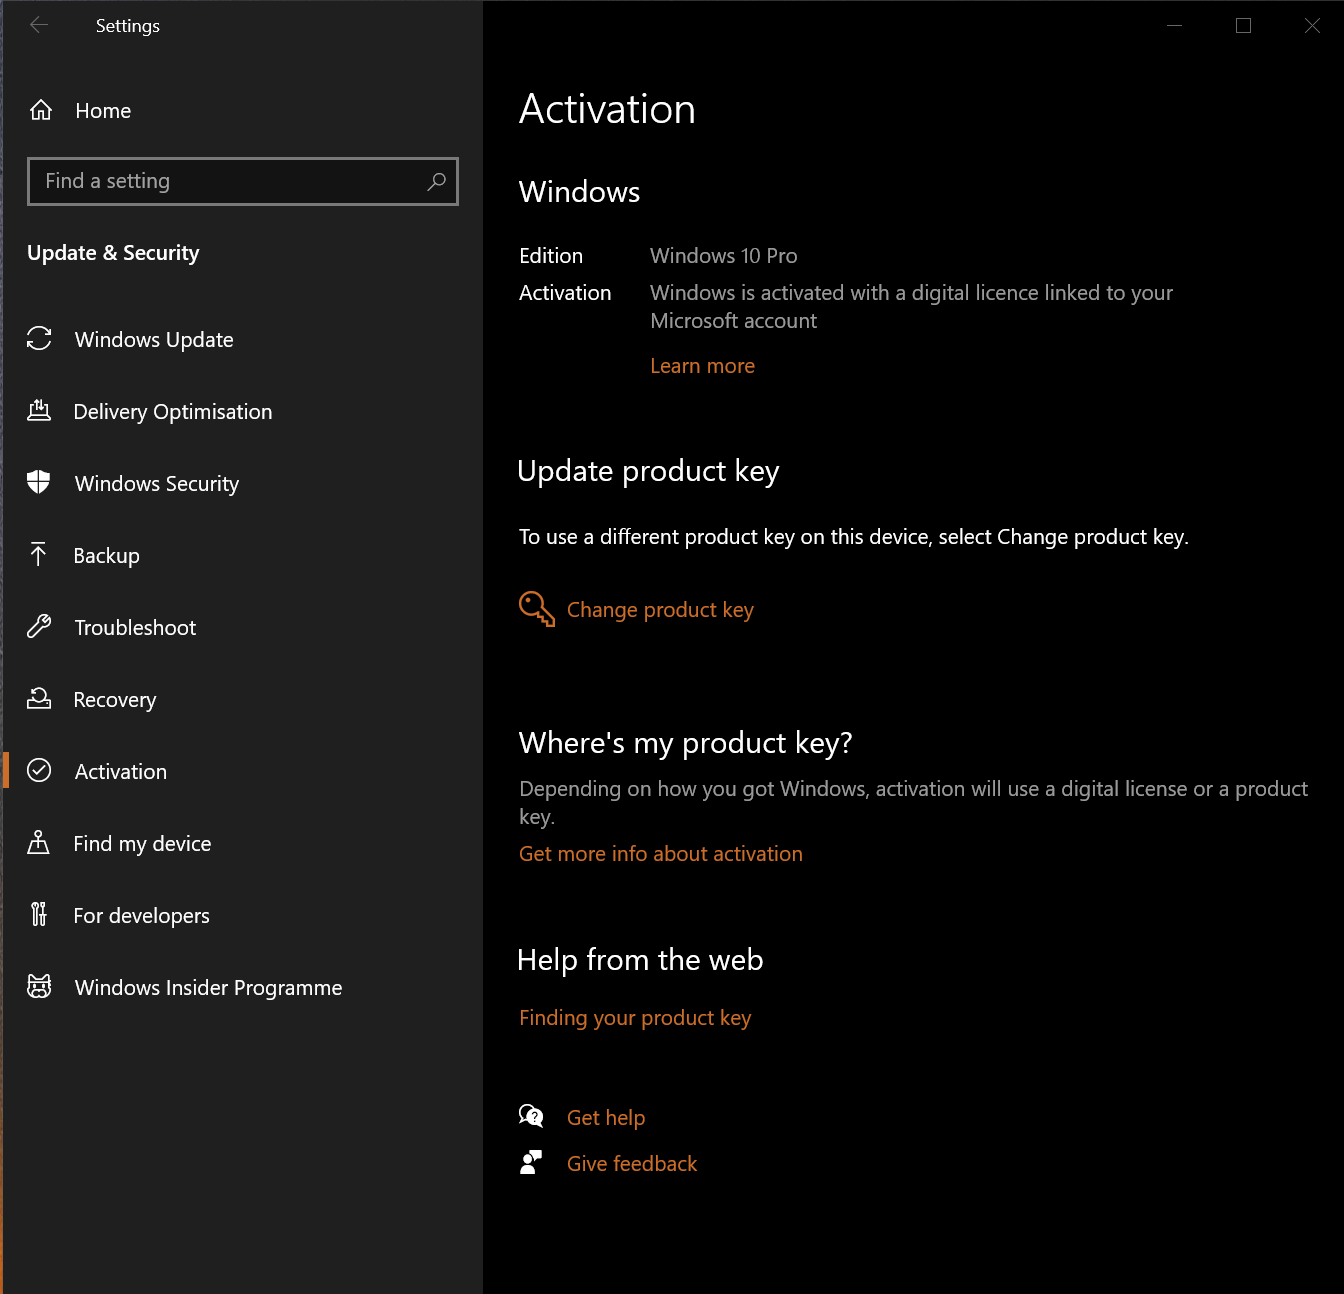This screenshot has height=1294, width=1344.
Task: Click the Give feedback person icon
Action: click(531, 1162)
